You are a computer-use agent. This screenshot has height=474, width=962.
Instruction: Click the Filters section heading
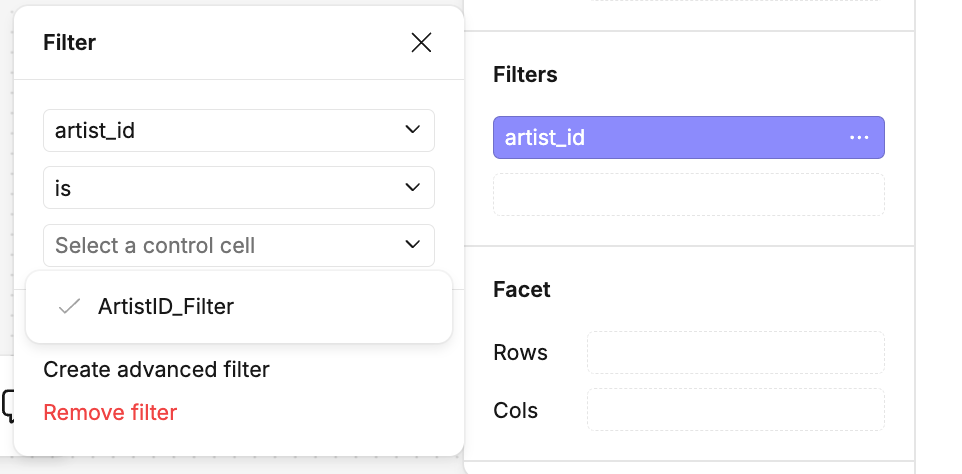point(525,75)
